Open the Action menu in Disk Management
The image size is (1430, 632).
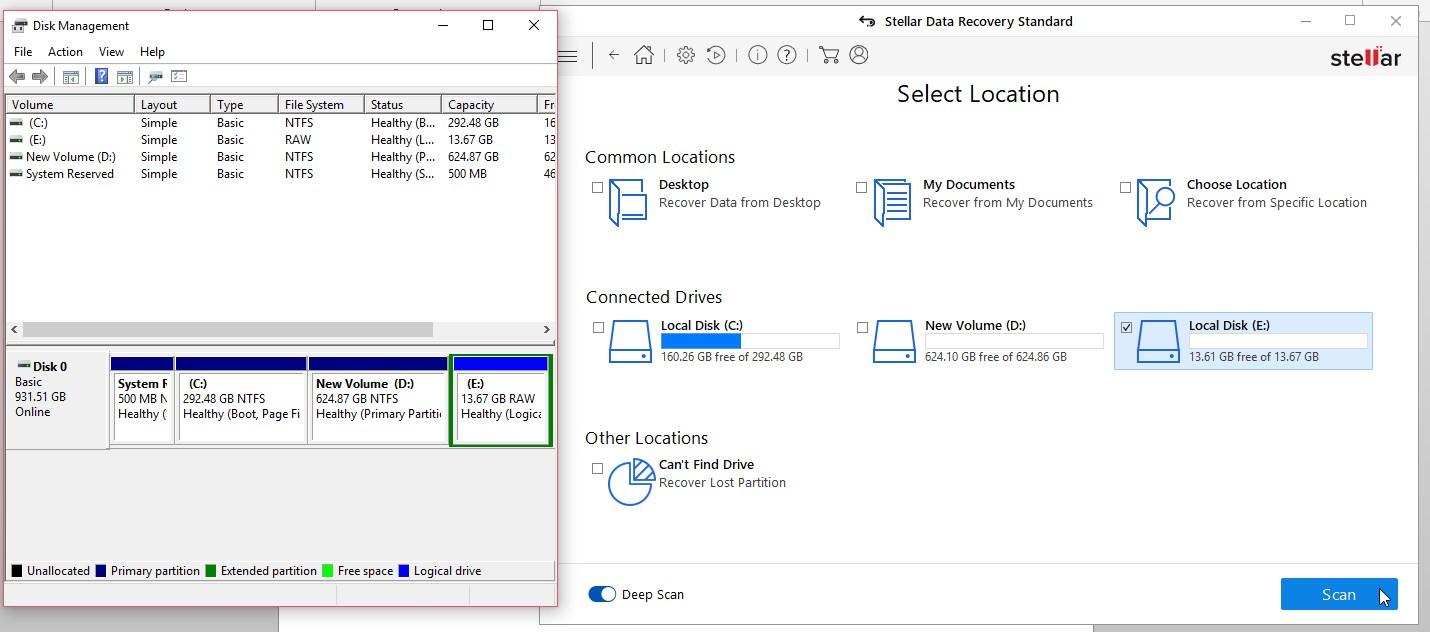pyautogui.click(x=65, y=52)
